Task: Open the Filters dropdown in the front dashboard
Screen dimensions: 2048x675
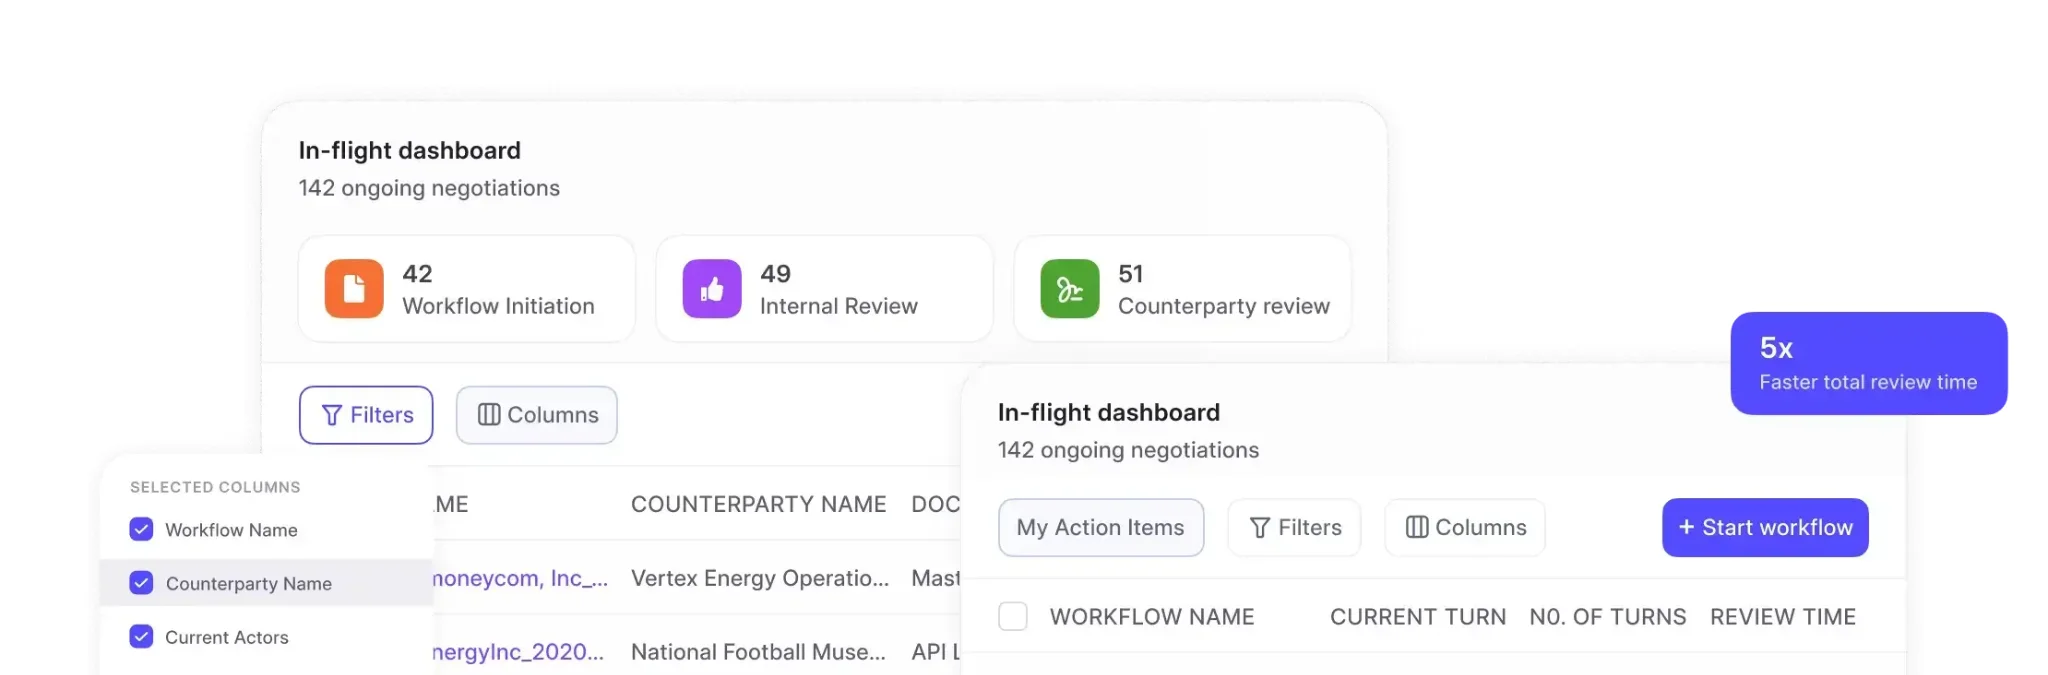Action: pyautogui.click(x=1295, y=527)
